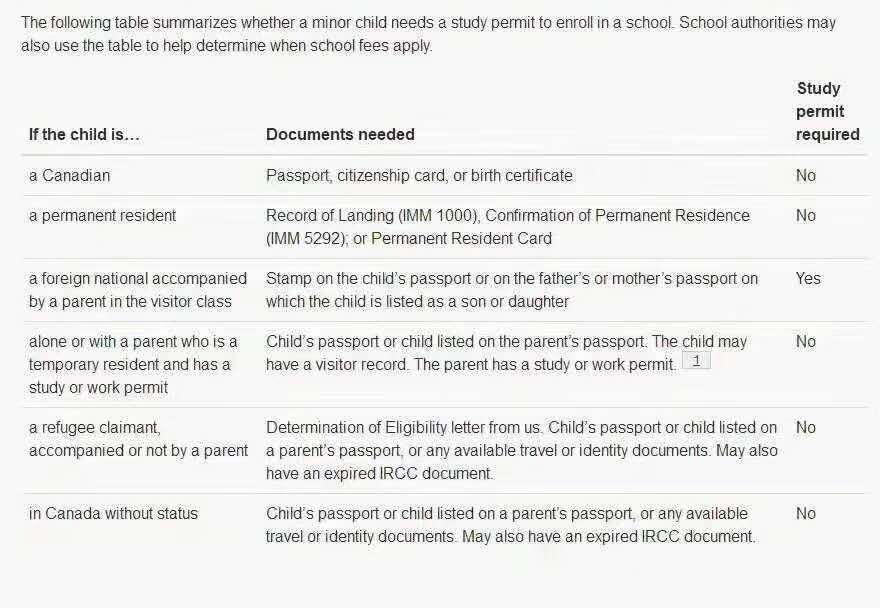The height and width of the screenshot is (608, 880).
Task: Select the 'a Canadian' row label
Action: [x=69, y=175]
